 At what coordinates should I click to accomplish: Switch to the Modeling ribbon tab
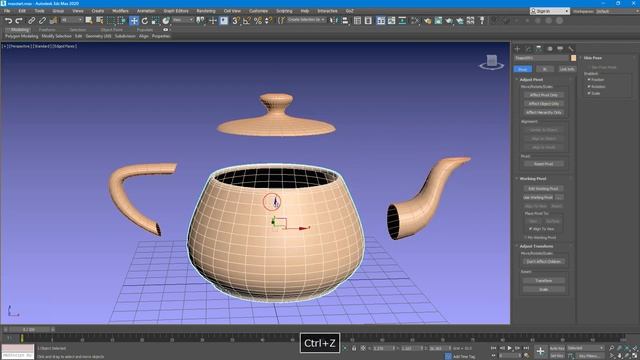pyautogui.click(x=19, y=30)
